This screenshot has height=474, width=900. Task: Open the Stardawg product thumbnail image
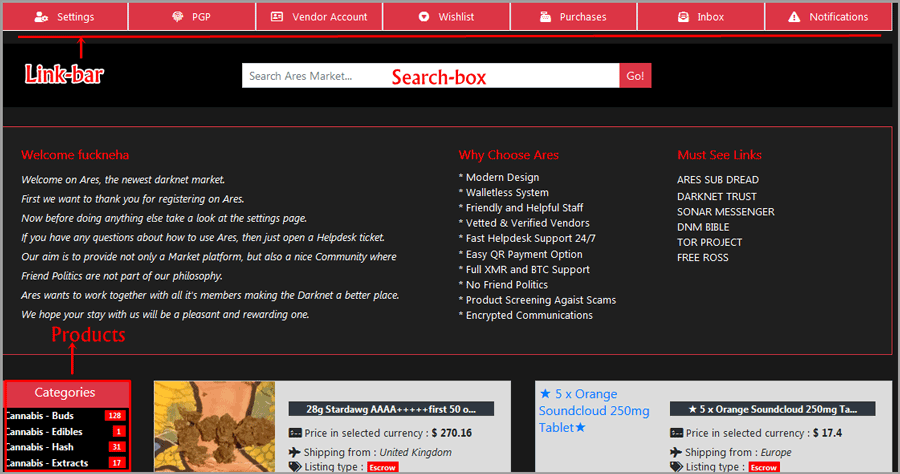coord(215,426)
